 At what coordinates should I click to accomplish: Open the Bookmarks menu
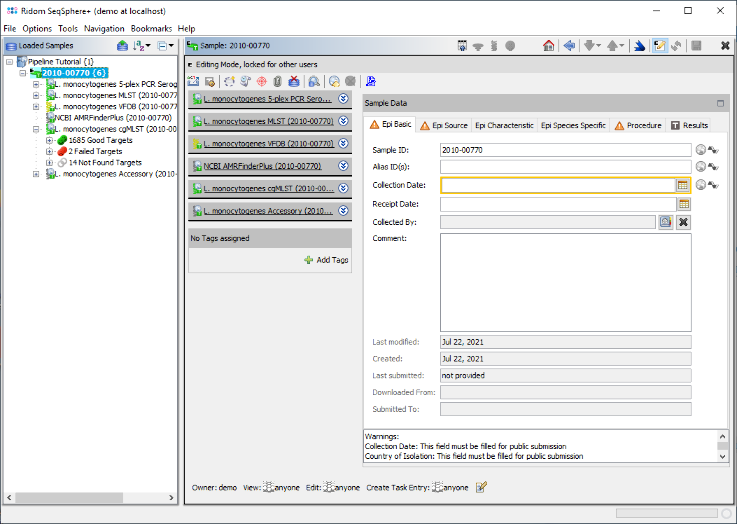point(150,29)
